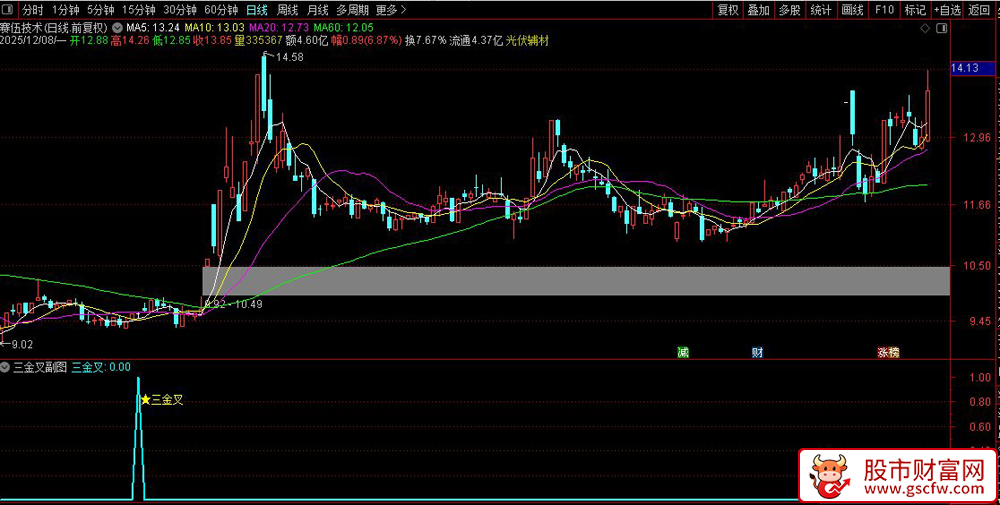The image size is (1000, 505).
Task: Click the 2025/12/08 date label
Action: coord(27,40)
